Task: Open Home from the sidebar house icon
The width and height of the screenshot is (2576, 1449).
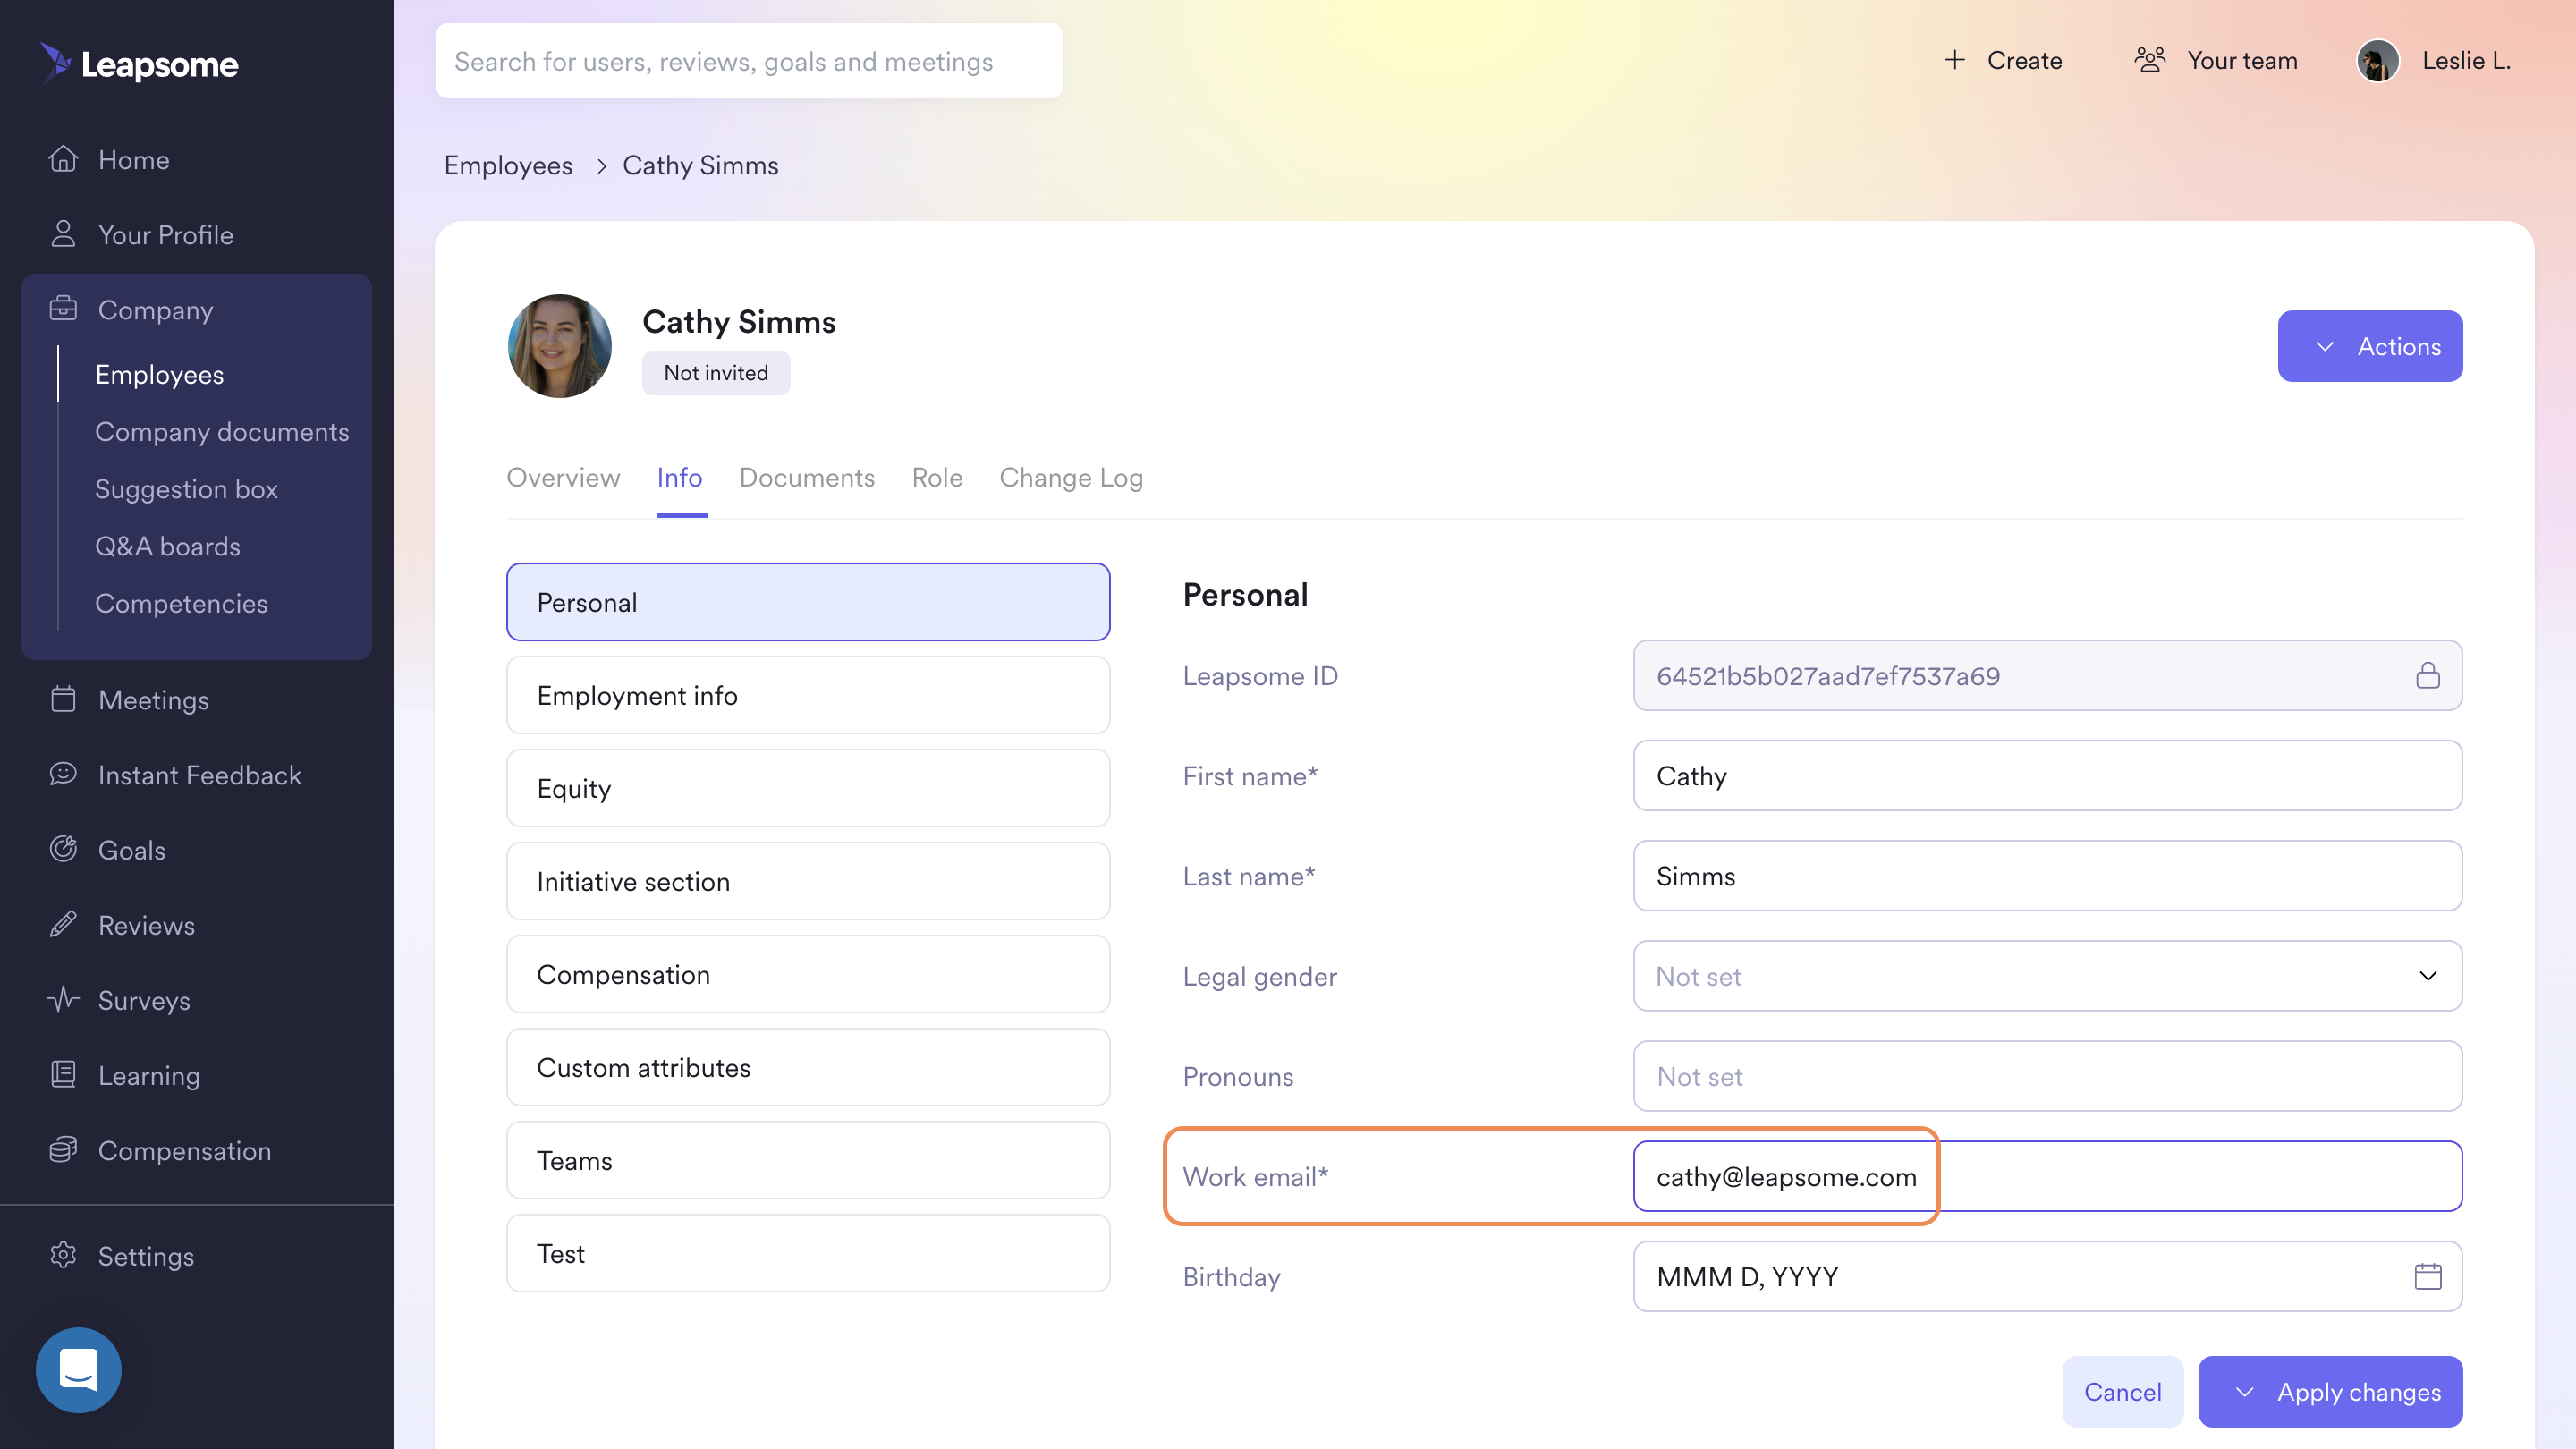Action: (x=63, y=159)
